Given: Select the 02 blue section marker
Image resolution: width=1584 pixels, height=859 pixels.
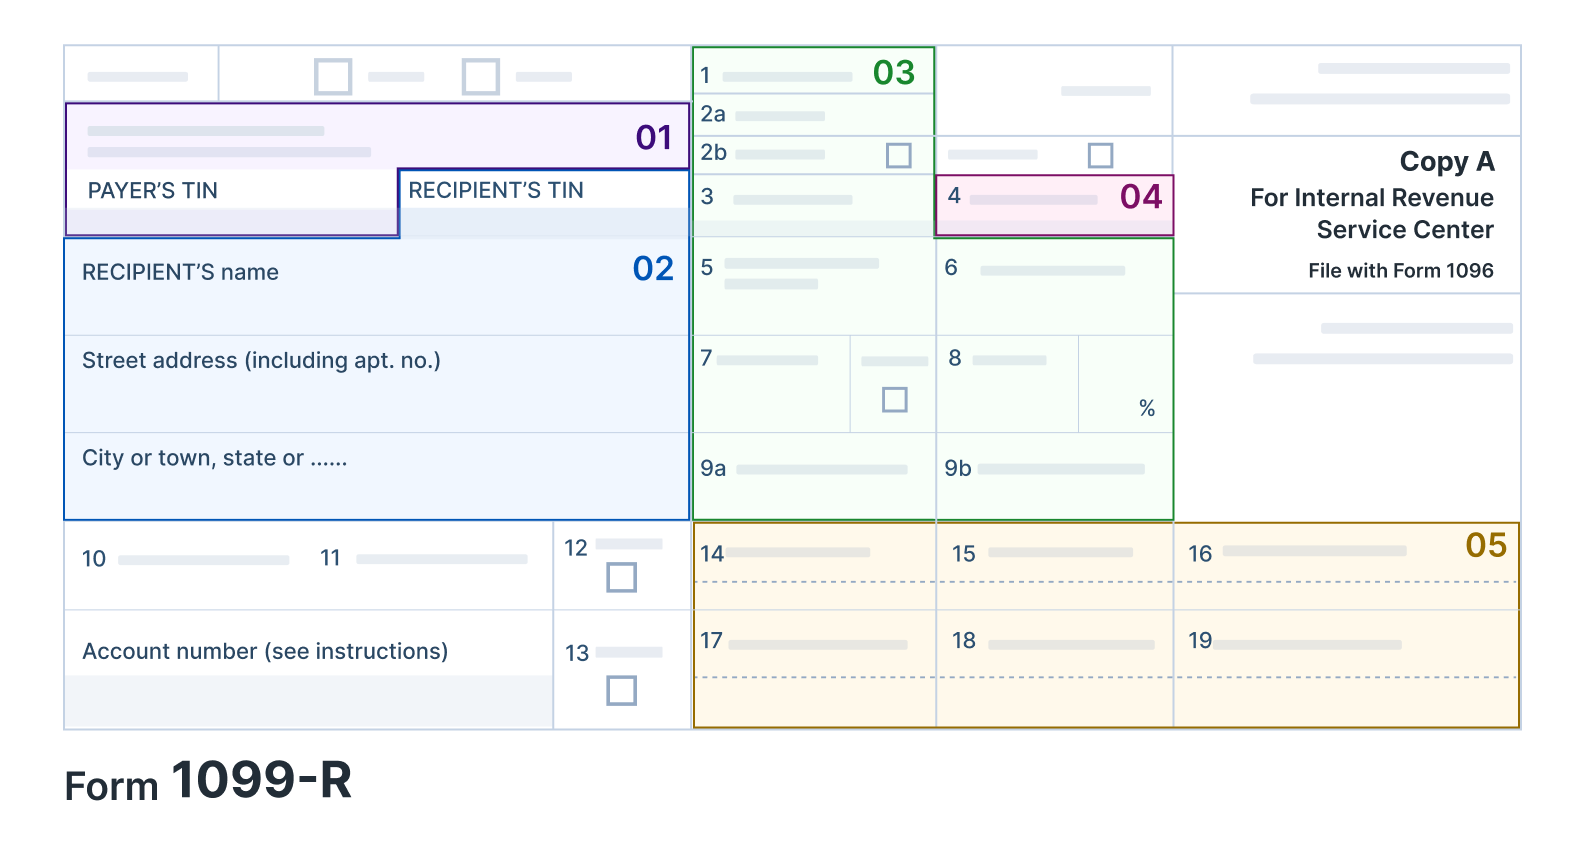Looking at the screenshot, I should pos(654,268).
